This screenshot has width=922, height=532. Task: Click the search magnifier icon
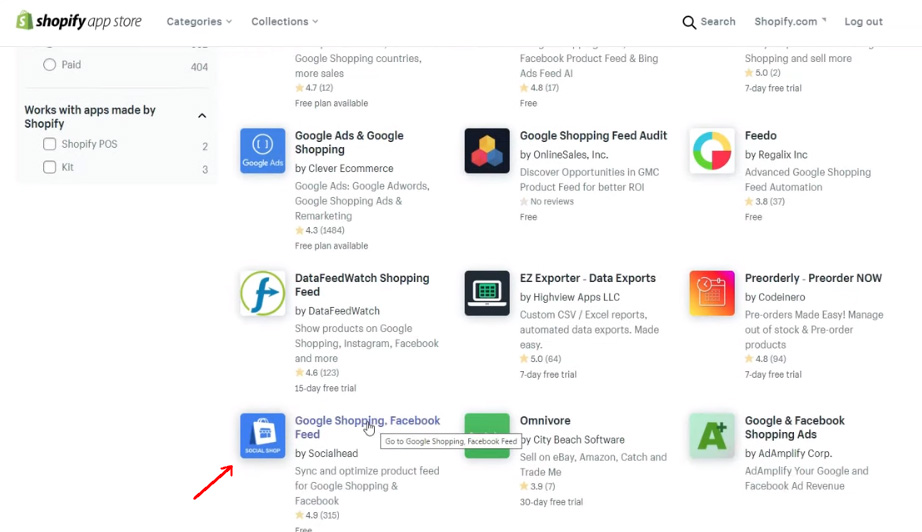(689, 22)
